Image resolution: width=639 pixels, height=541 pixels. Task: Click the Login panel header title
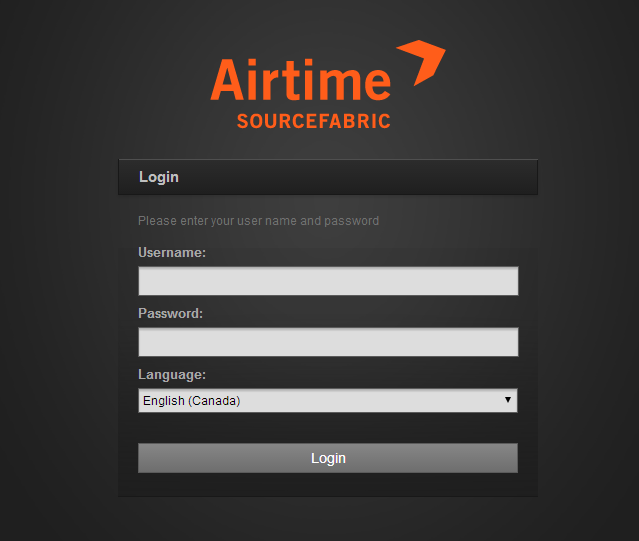click(x=159, y=177)
